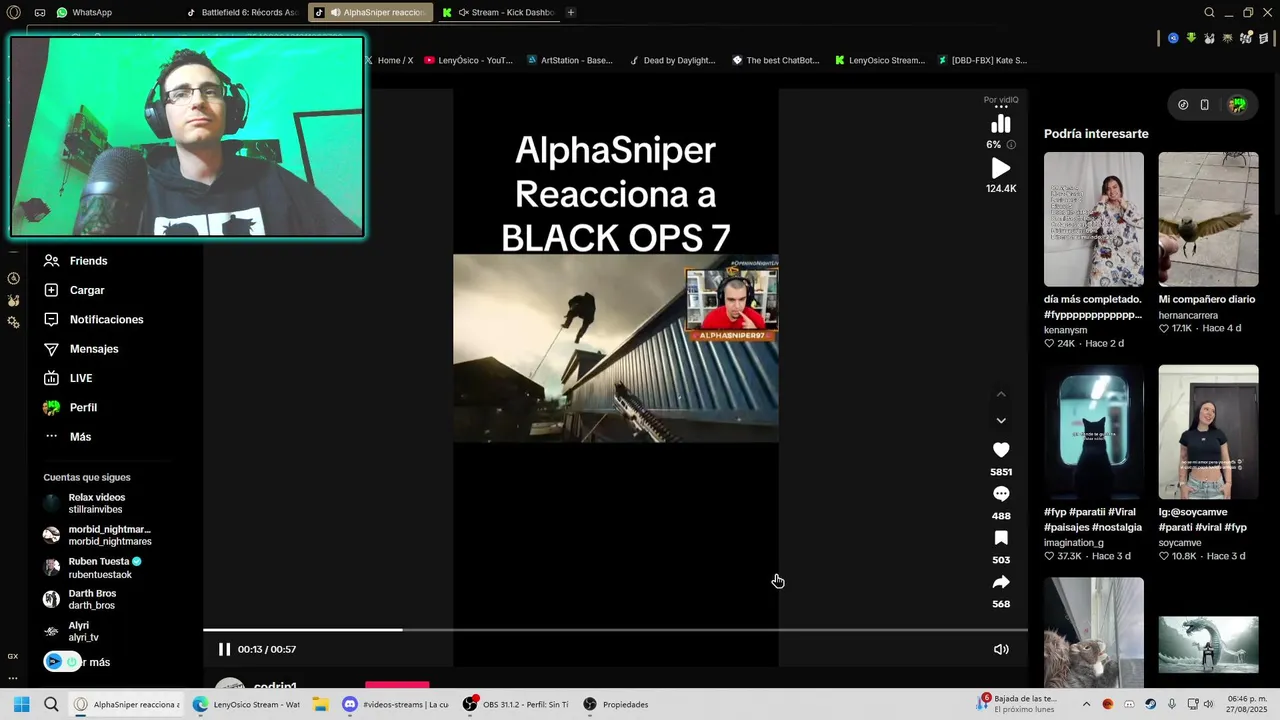Expand the system tray hidden icons chevron
This screenshot has width=1280, height=720.
click(1086, 704)
